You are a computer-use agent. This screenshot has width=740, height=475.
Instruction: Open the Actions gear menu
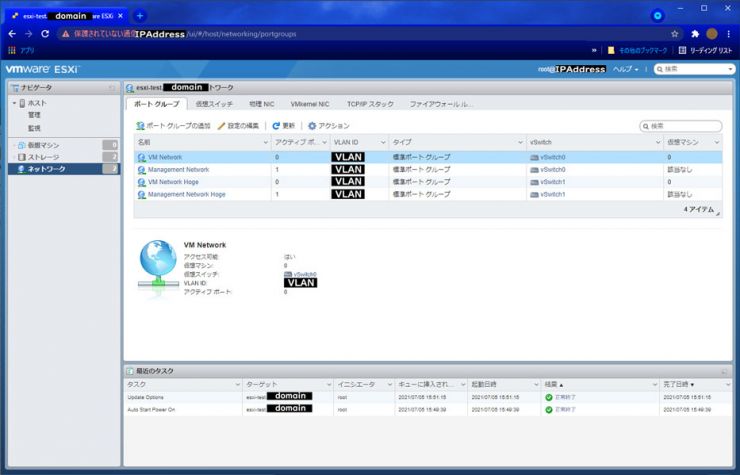coord(329,126)
